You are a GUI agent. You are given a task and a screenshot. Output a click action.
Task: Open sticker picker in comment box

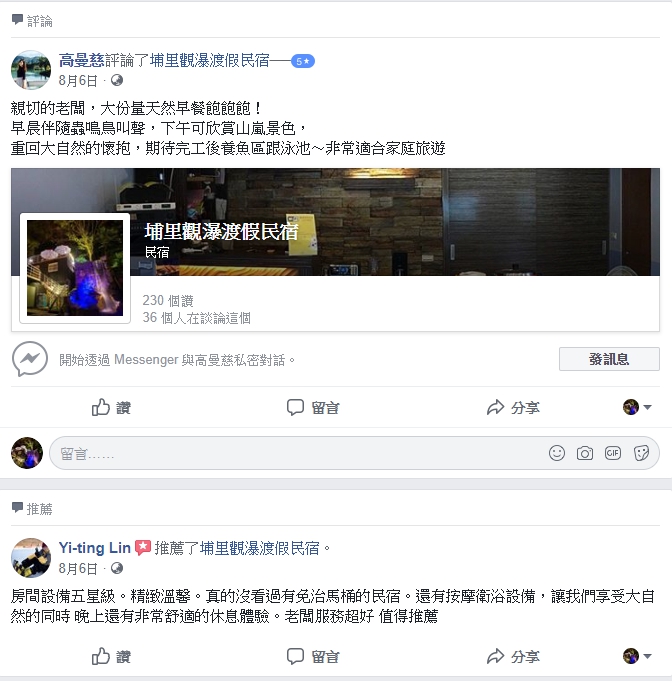click(x=641, y=453)
